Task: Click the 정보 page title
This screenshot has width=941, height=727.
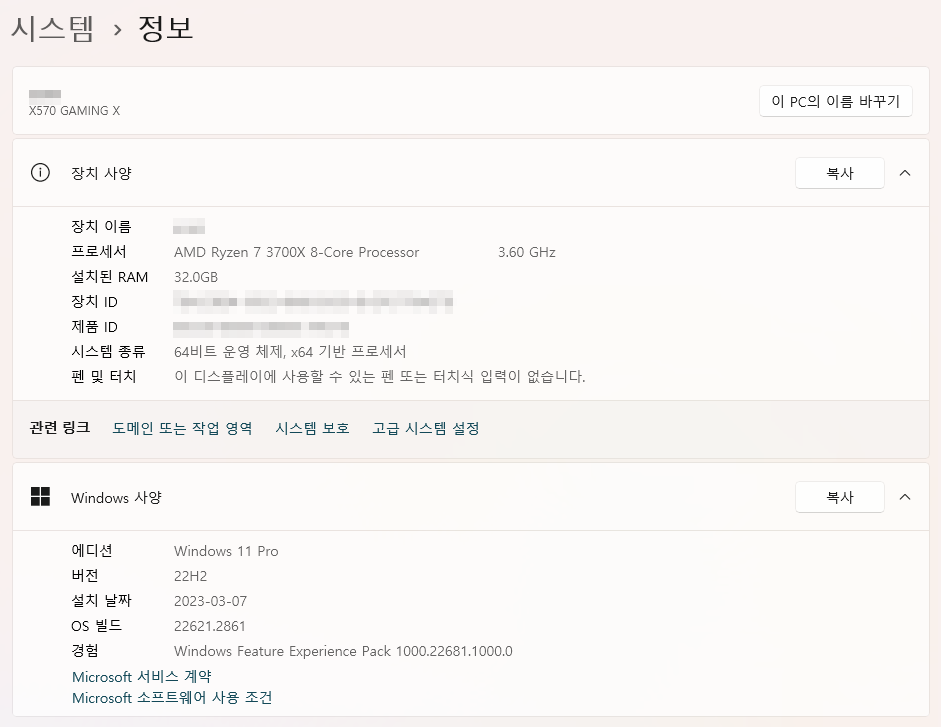Action: pyautogui.click(x=166, y=28)
